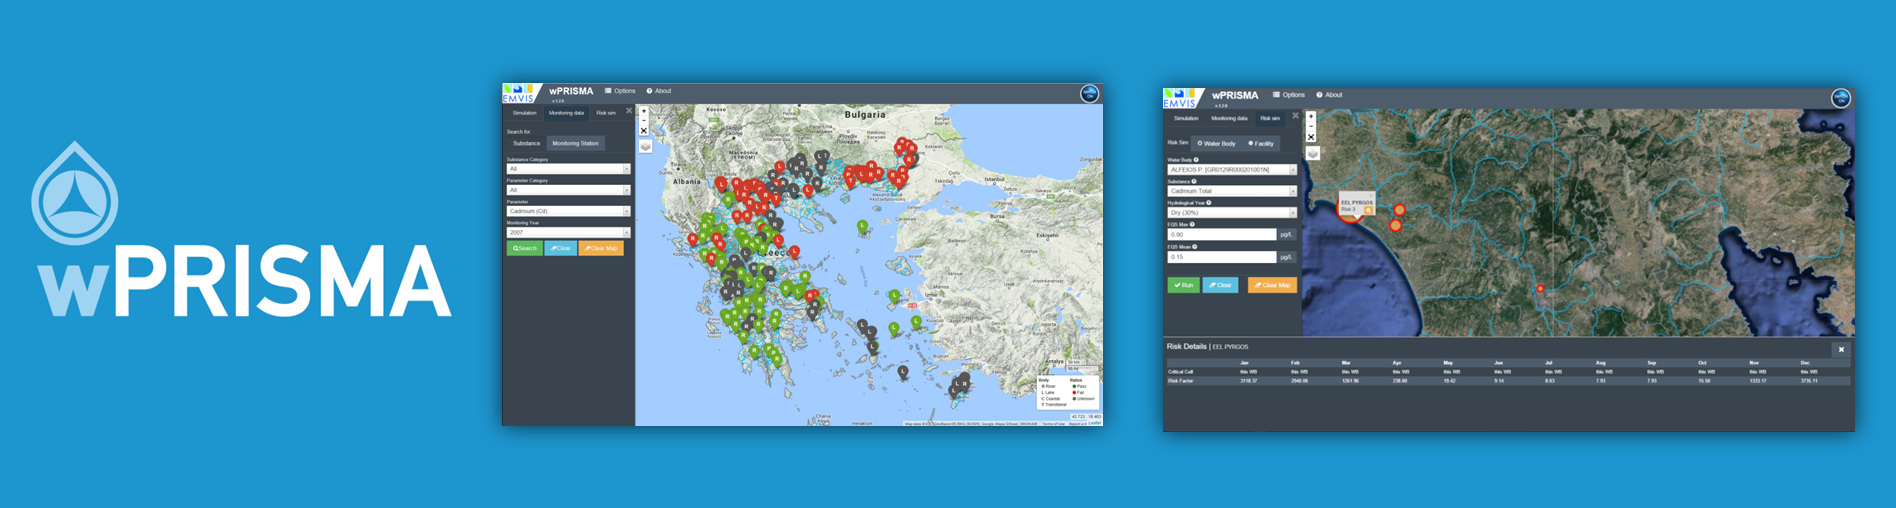Select Water Body radio option
The image size is (1896, 508).
[1217, 143]
